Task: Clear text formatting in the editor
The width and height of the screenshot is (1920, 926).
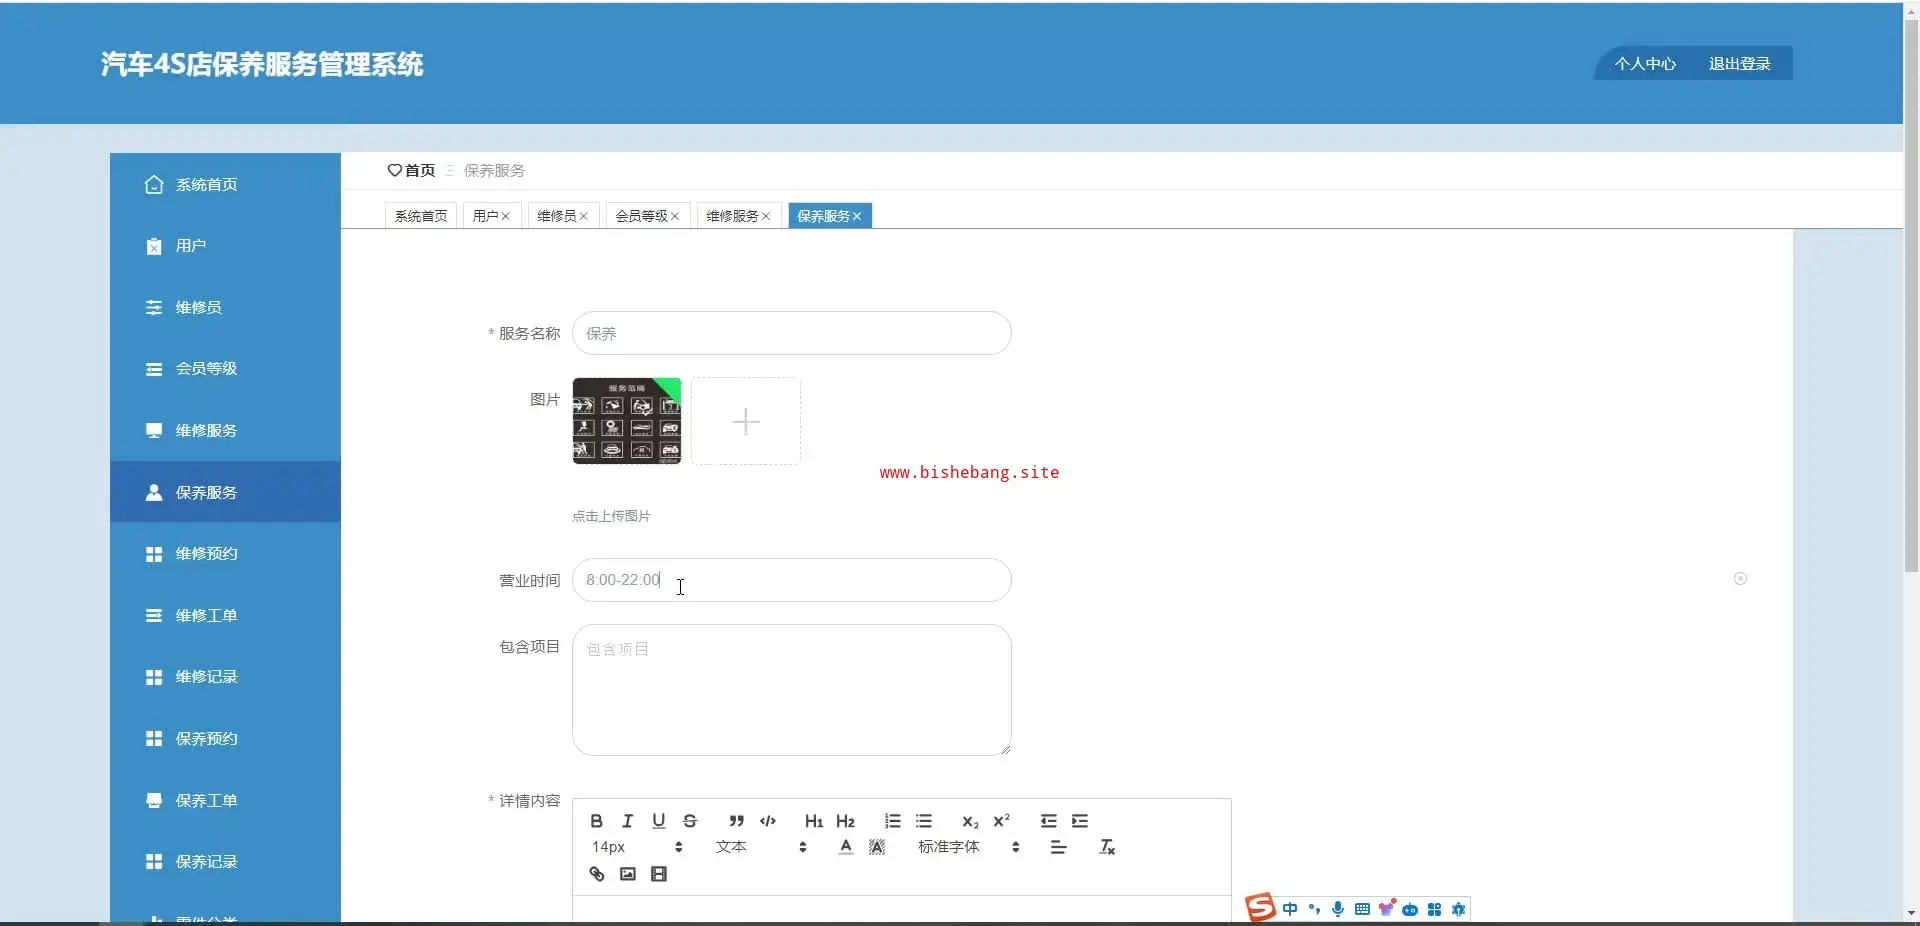Action: point(1107,847)
